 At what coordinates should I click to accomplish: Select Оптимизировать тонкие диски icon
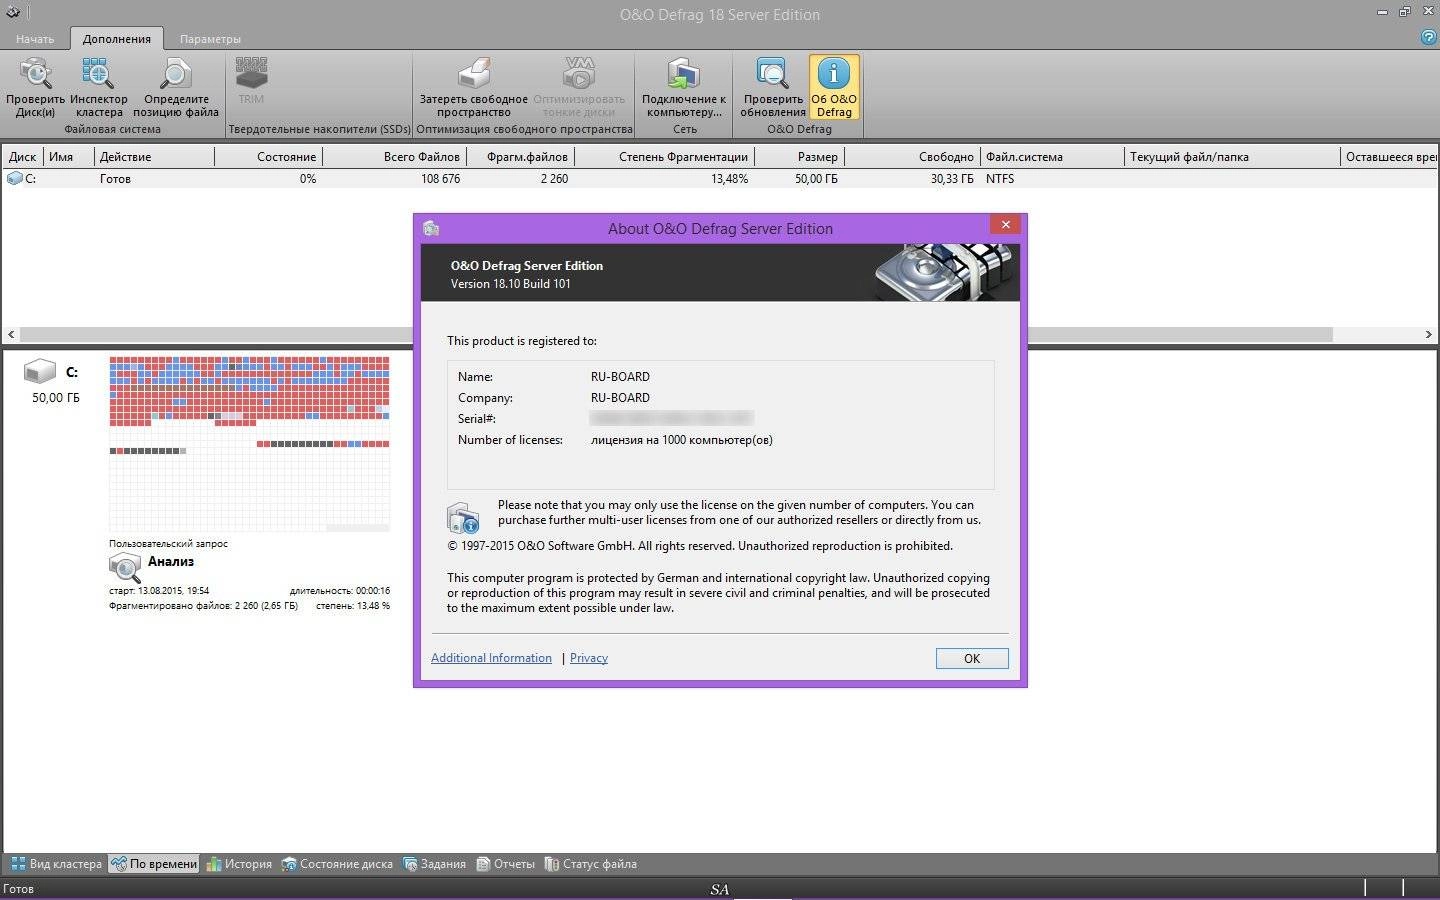(x=579, y=88)
